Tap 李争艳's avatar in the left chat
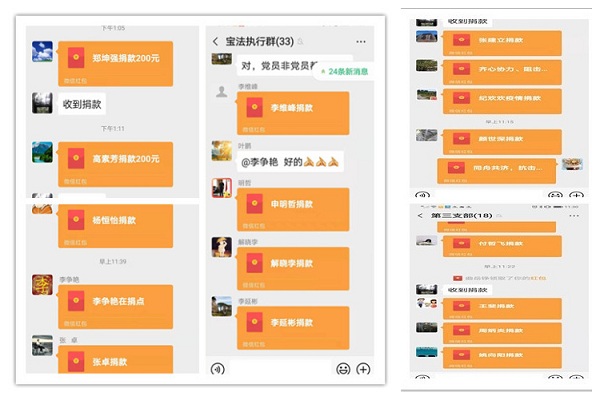This screenshot has height=400, width=600. 42,287
